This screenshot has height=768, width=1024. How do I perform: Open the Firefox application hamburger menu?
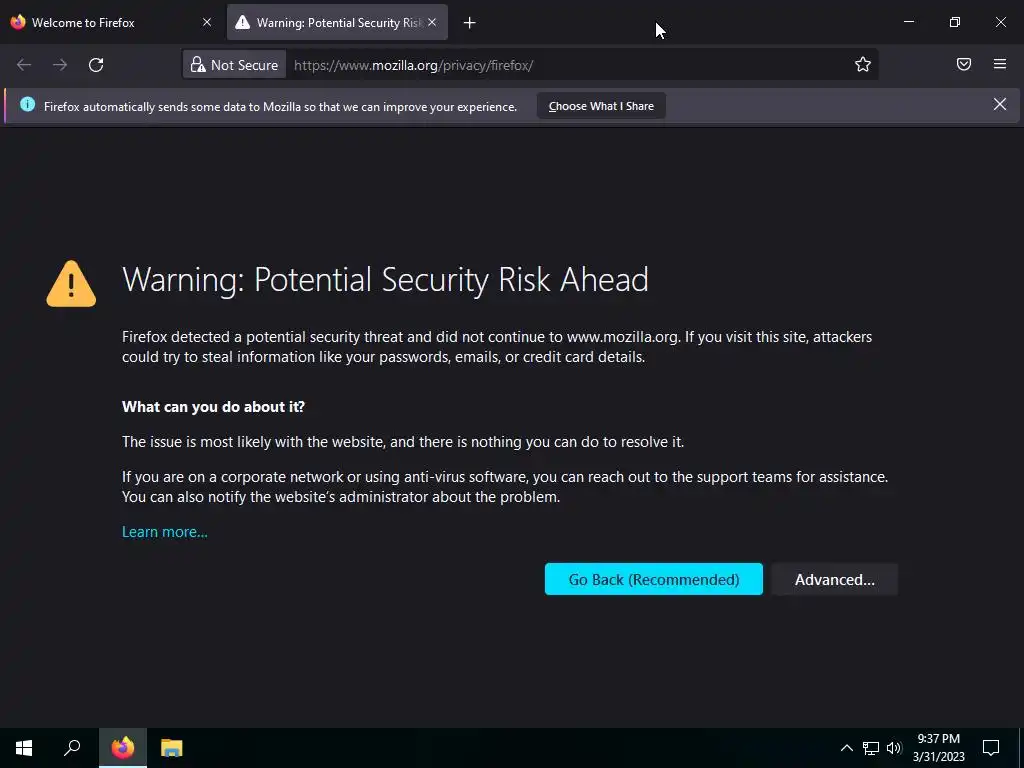tap(1000, 64)
